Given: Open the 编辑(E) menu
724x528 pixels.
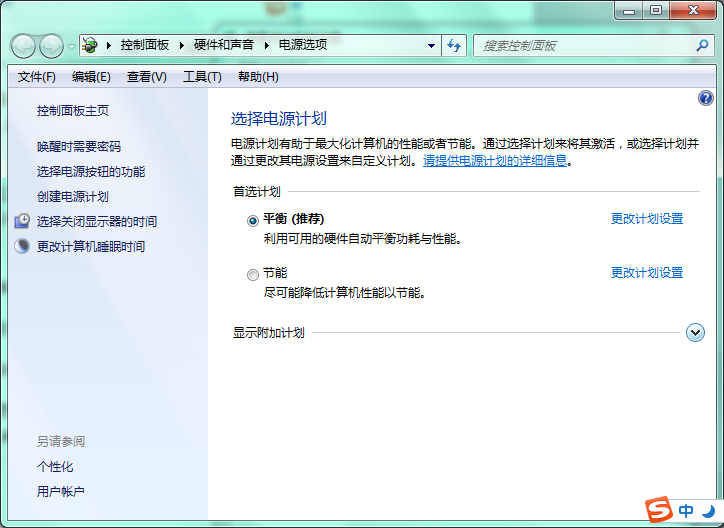Looking at the screenshot, I should pos(91,77).
